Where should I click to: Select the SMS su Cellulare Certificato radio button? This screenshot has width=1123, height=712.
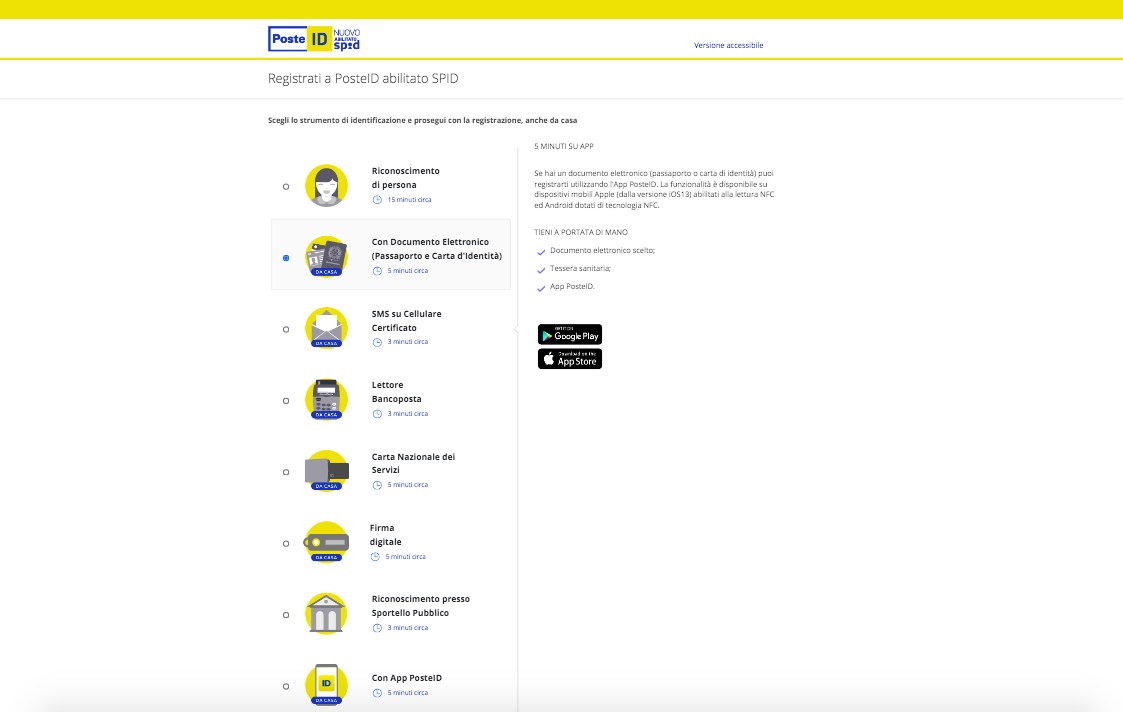[x=286, y=329]
